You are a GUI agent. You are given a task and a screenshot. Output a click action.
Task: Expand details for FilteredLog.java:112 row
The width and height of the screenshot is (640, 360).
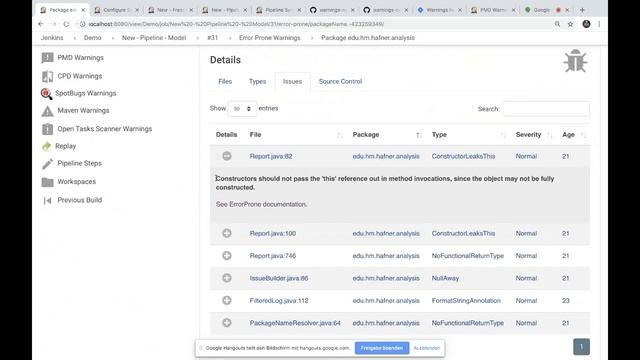click(x=227, y=300)
